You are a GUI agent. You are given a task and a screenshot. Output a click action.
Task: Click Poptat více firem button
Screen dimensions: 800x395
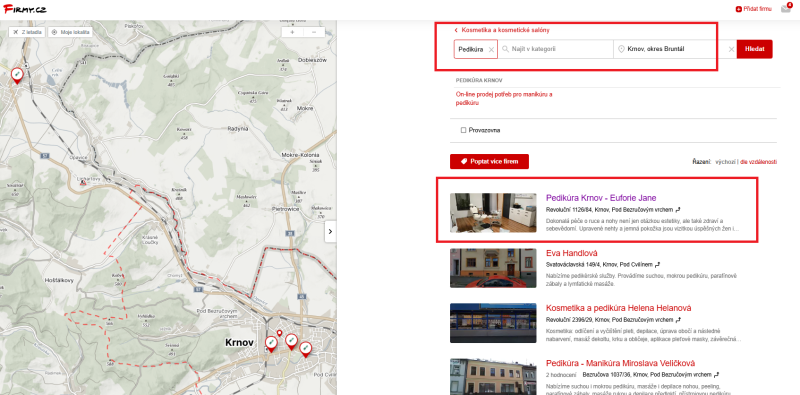pyautogui.click(x=489, y=161)
